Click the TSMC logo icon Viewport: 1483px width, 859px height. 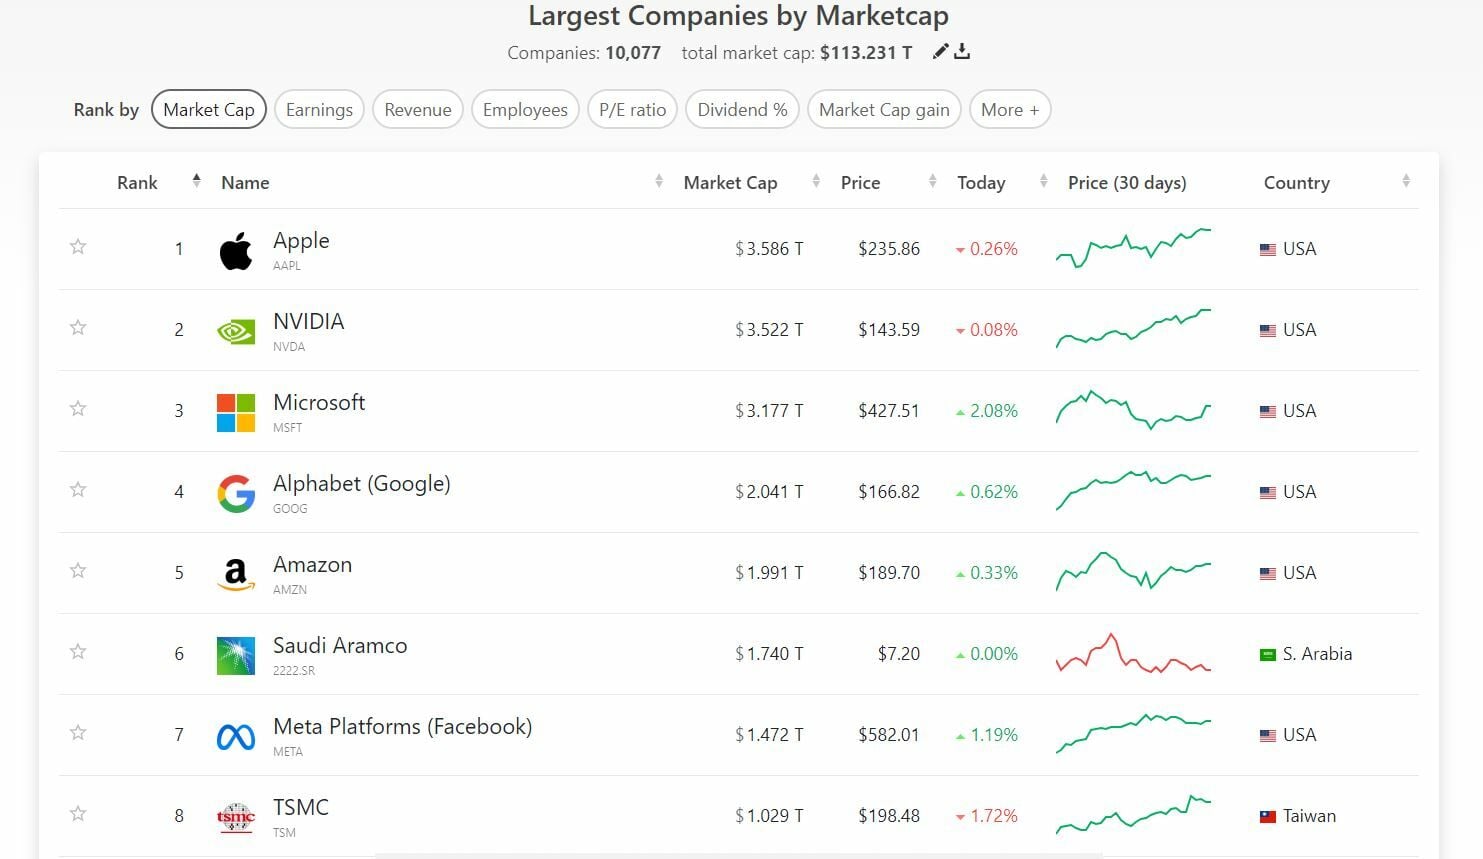(x=236, y=817)
